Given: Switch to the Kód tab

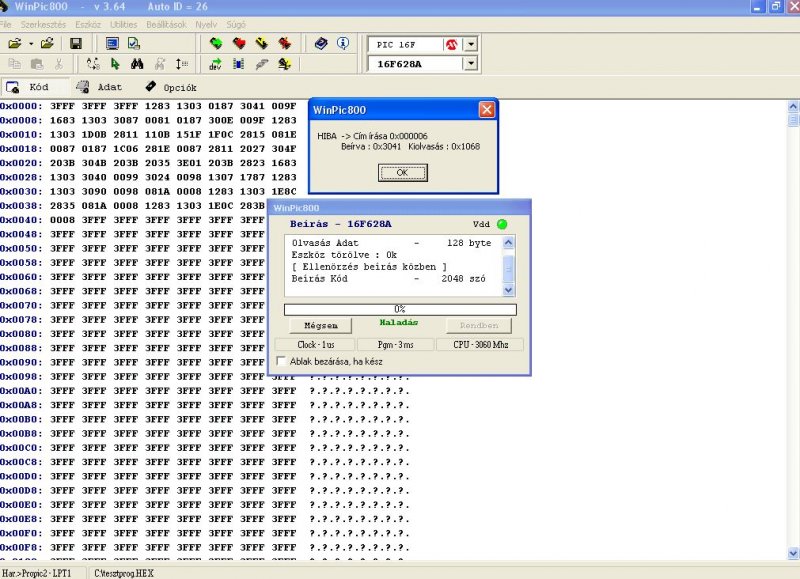Looking at the screenshot, I should point(35,87).
